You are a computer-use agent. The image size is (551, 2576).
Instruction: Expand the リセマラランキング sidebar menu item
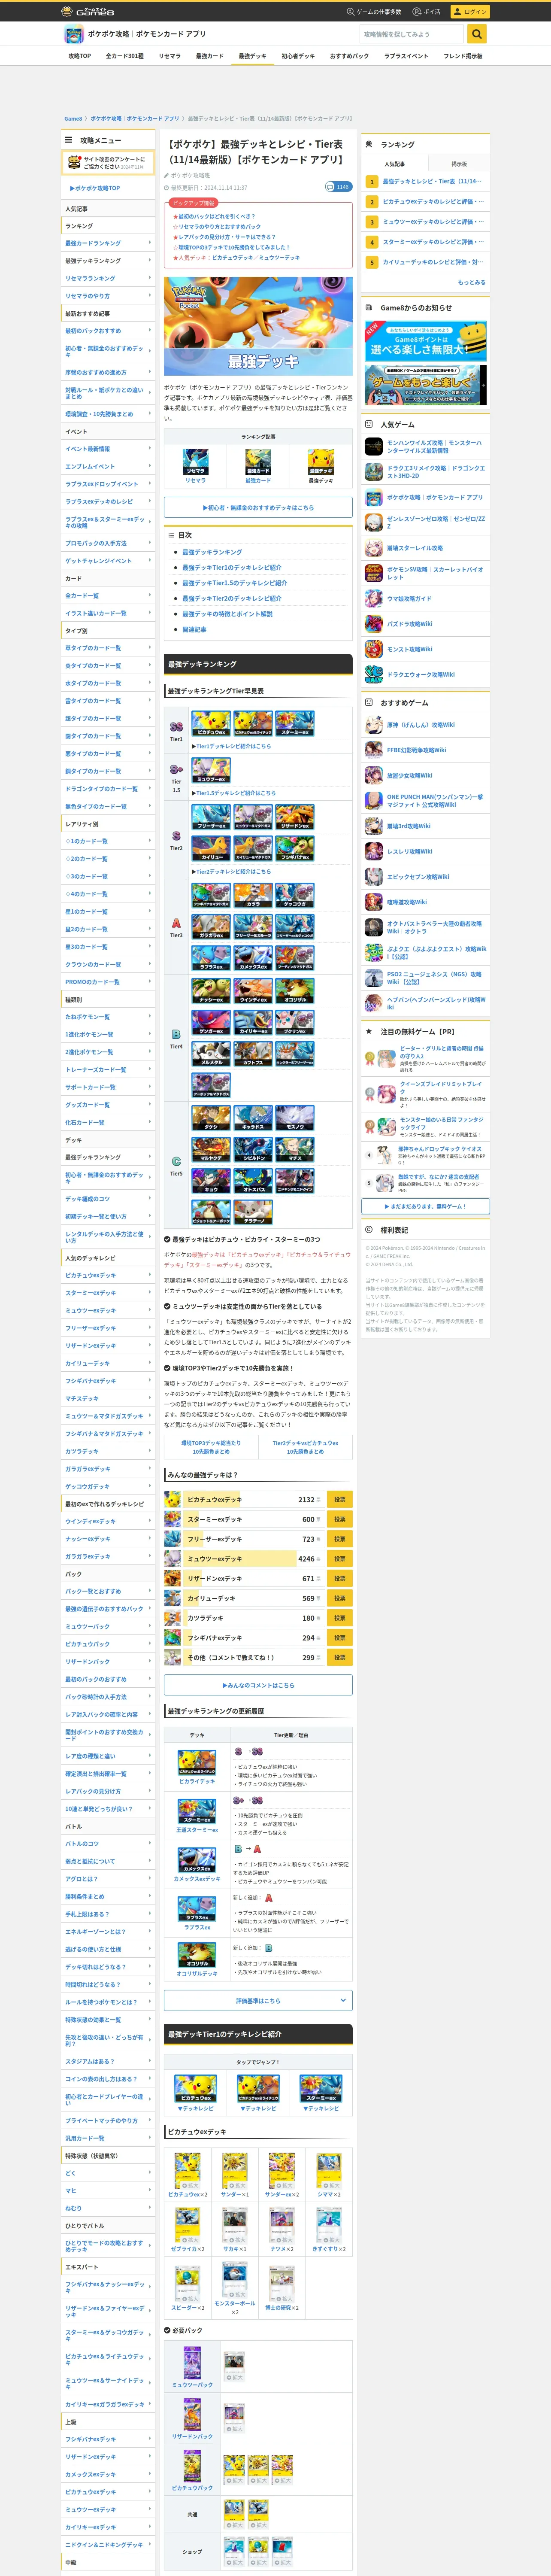(x=108, y=278)
